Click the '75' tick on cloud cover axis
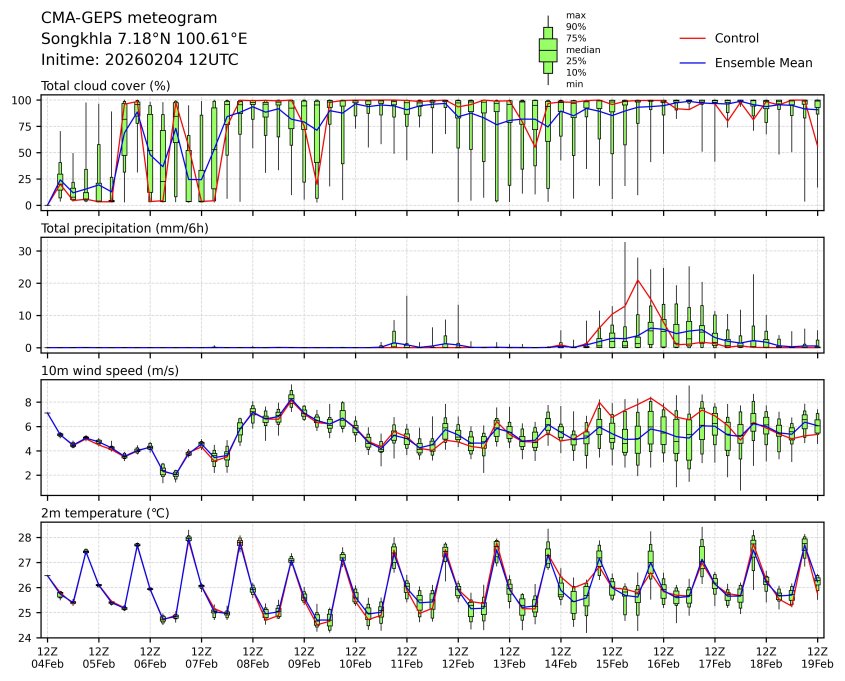This screenshot has height=681, width=845. (26, 127)
